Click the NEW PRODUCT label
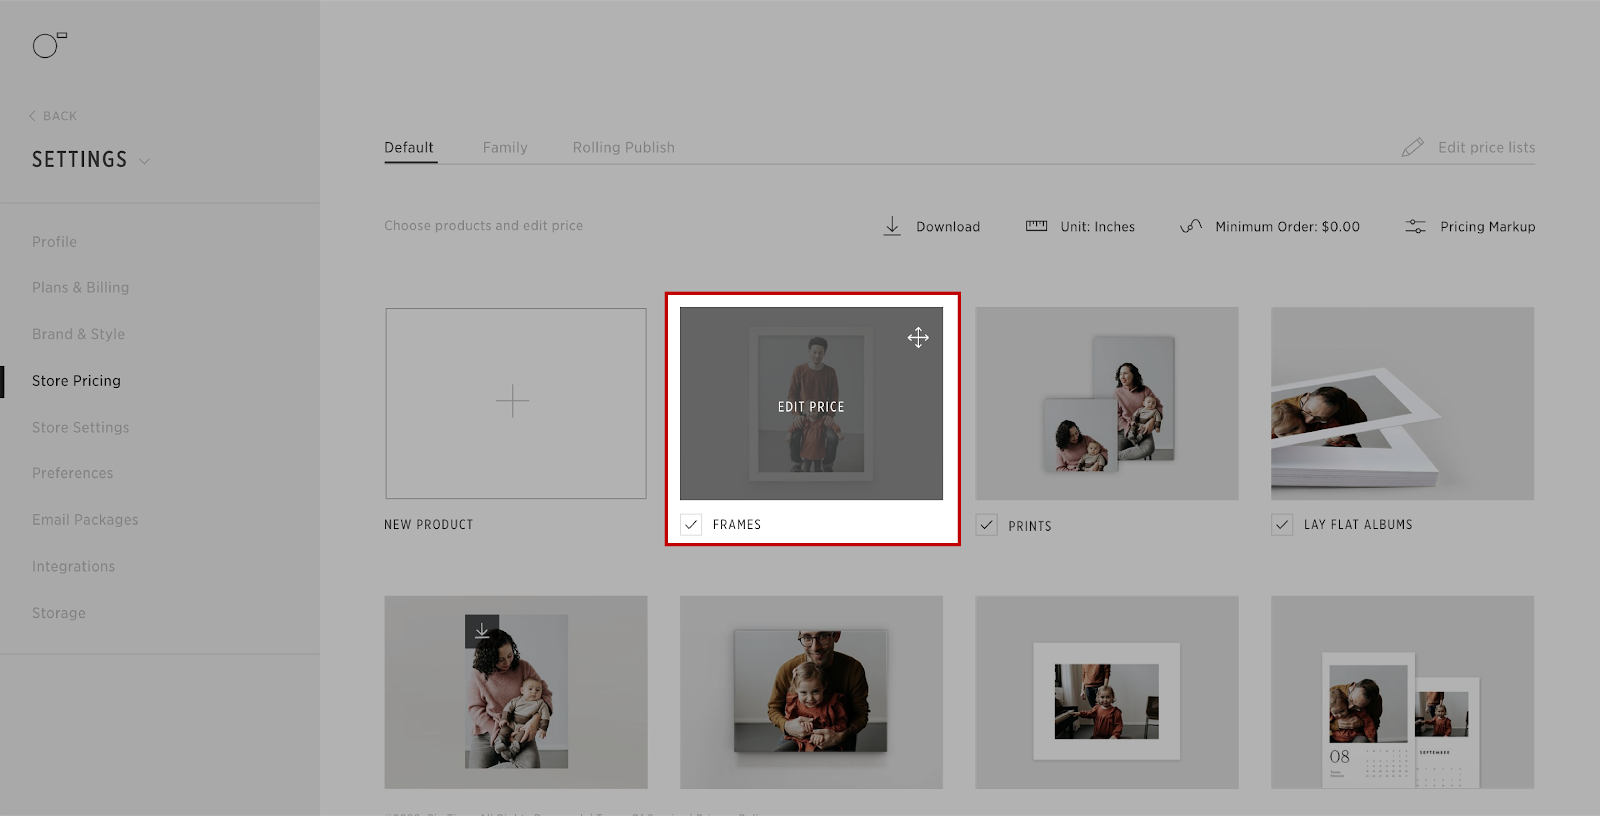This screenshot has width=1600, height=816. point(429,524)
